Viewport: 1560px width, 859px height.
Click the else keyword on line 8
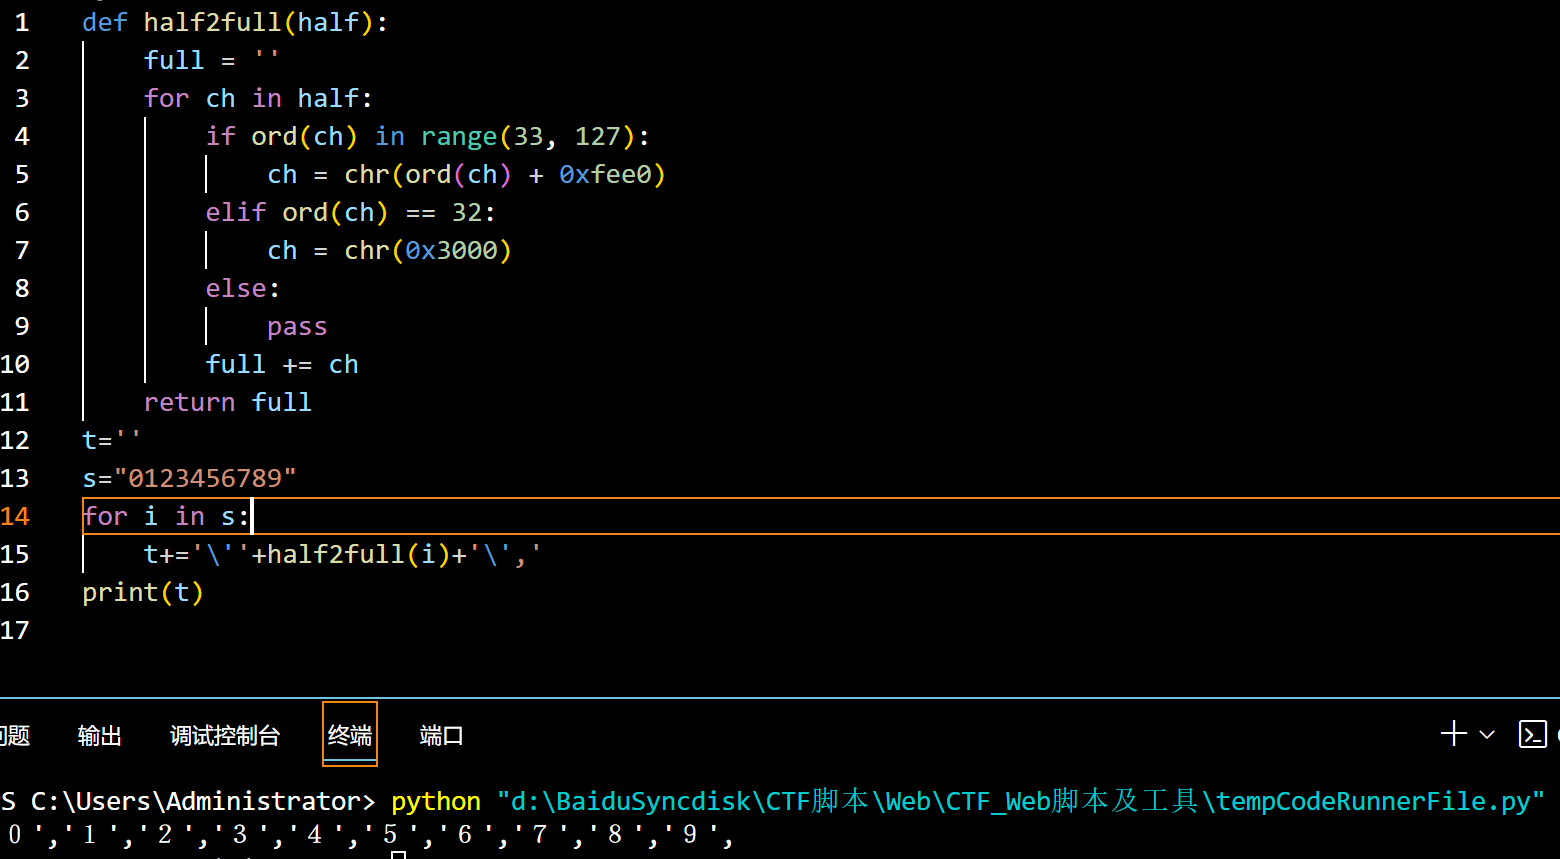coord(236,288)
